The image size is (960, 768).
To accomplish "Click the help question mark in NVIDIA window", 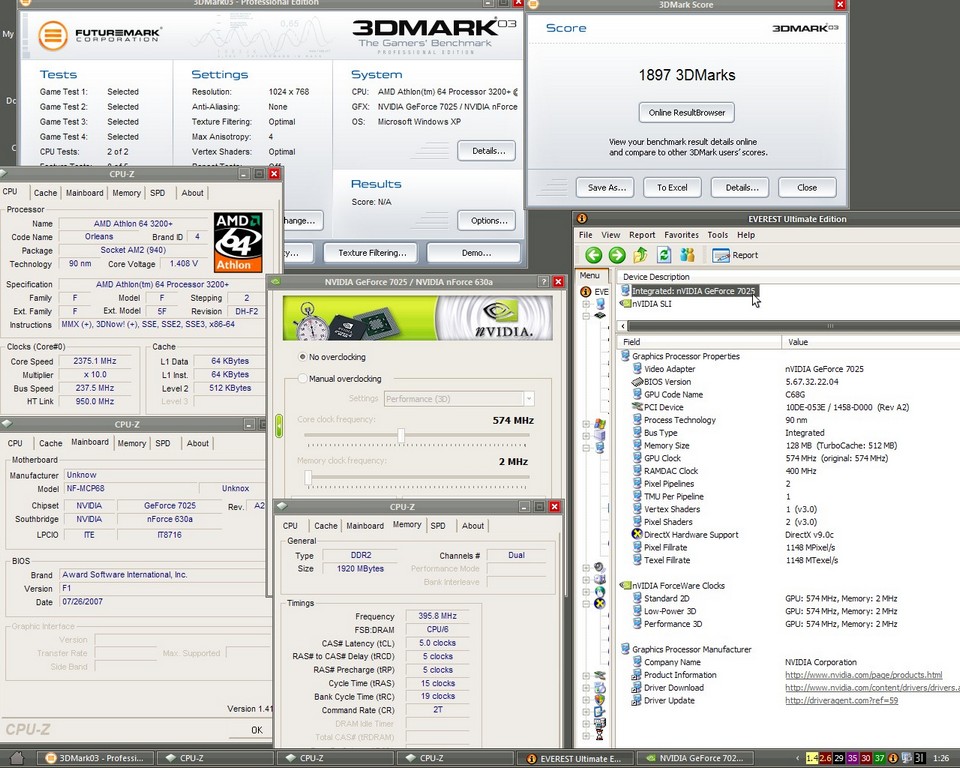I will tap(543, 282).
